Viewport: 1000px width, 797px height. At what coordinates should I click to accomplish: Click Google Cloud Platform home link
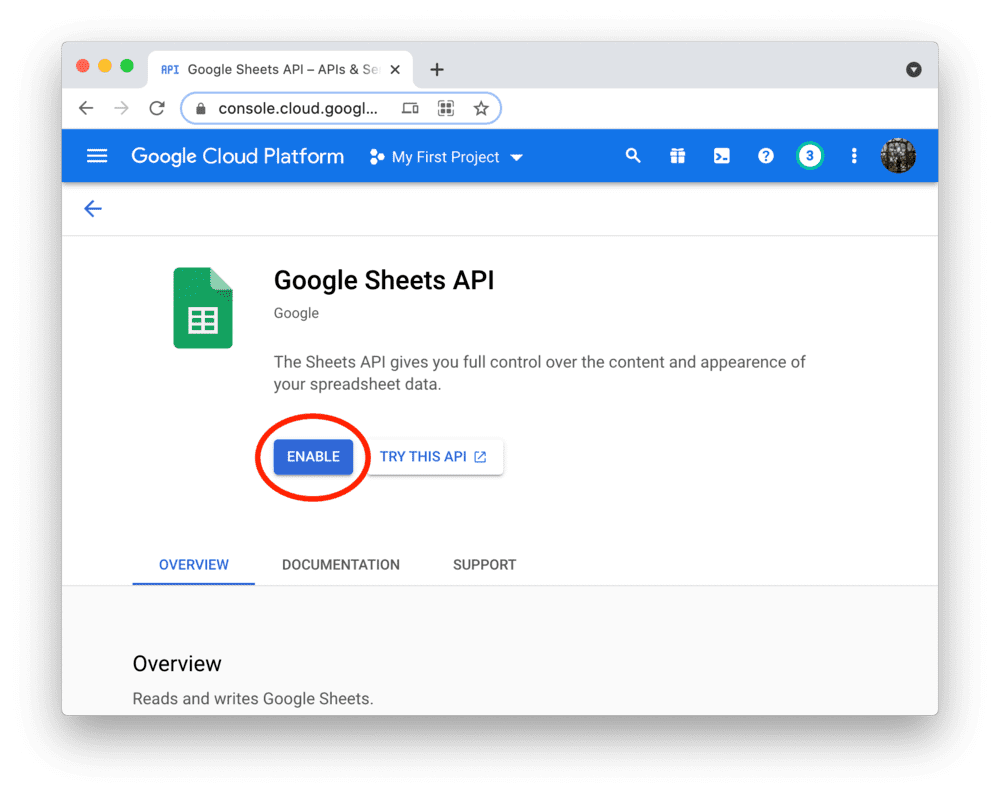click(237, 156)
